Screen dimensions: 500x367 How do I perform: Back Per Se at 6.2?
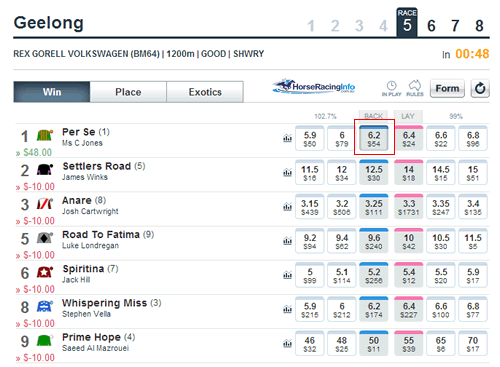374,138
